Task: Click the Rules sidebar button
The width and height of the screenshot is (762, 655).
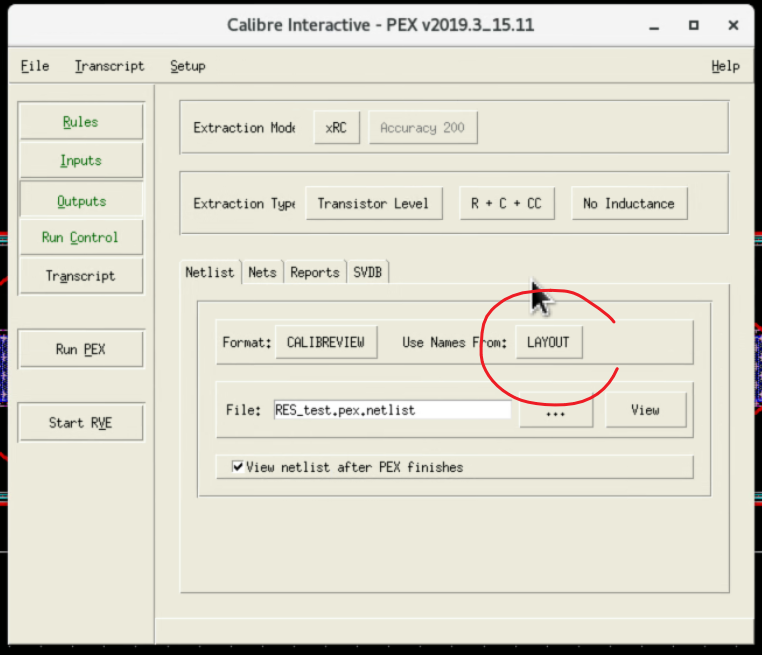Action: (81, 121)
